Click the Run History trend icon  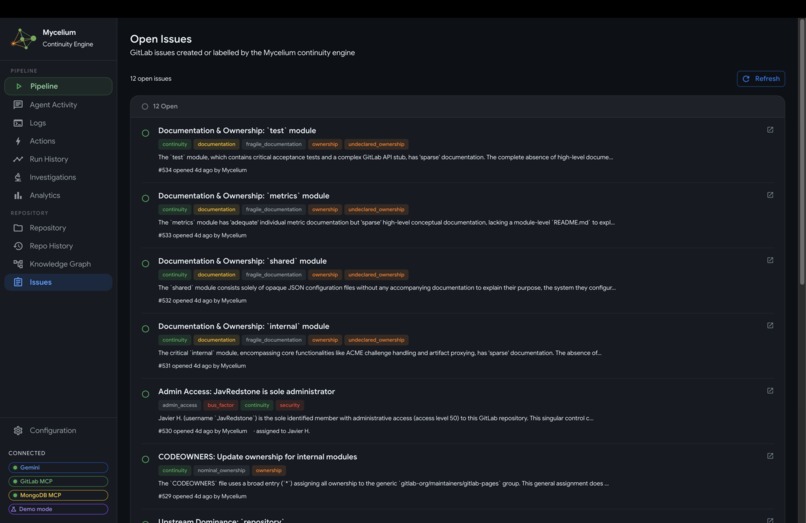point(18,159)
